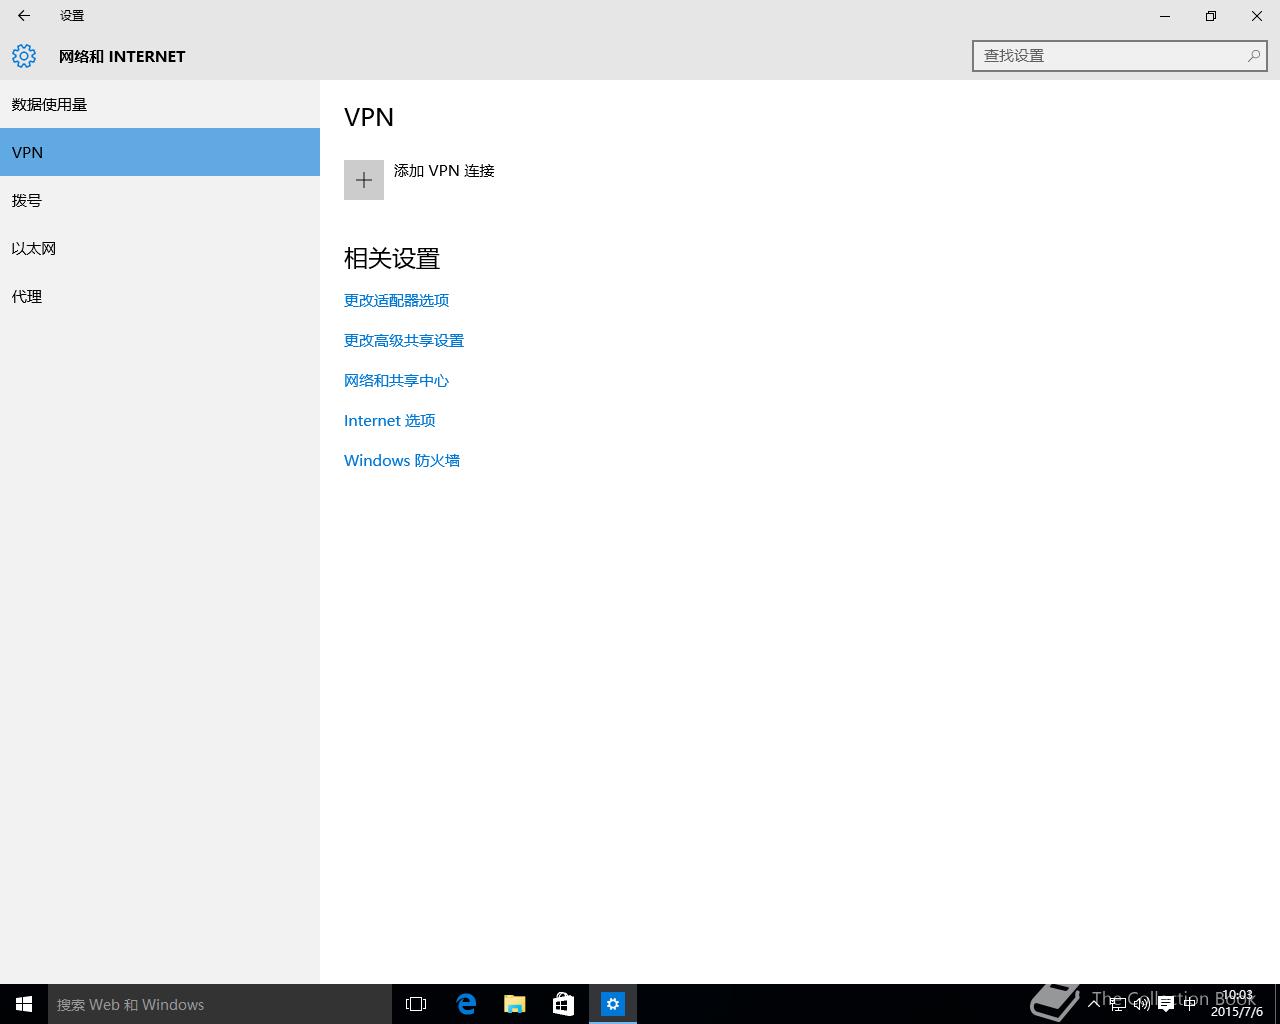Viewport: 1280px width, 1024px height.
Task: Click the network tray icon
Action: [1118, 1004]
